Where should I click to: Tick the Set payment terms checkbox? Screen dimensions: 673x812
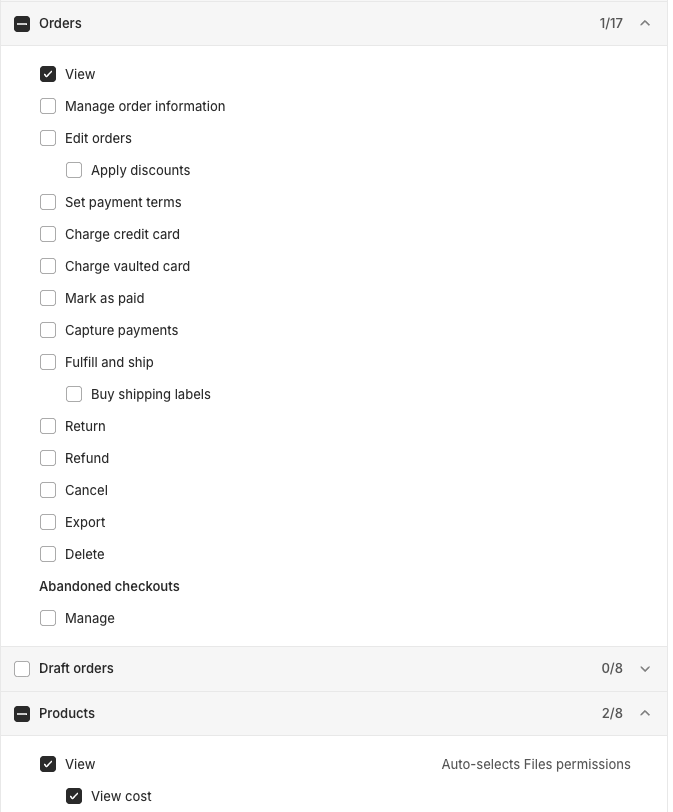(x=48, y=202)
